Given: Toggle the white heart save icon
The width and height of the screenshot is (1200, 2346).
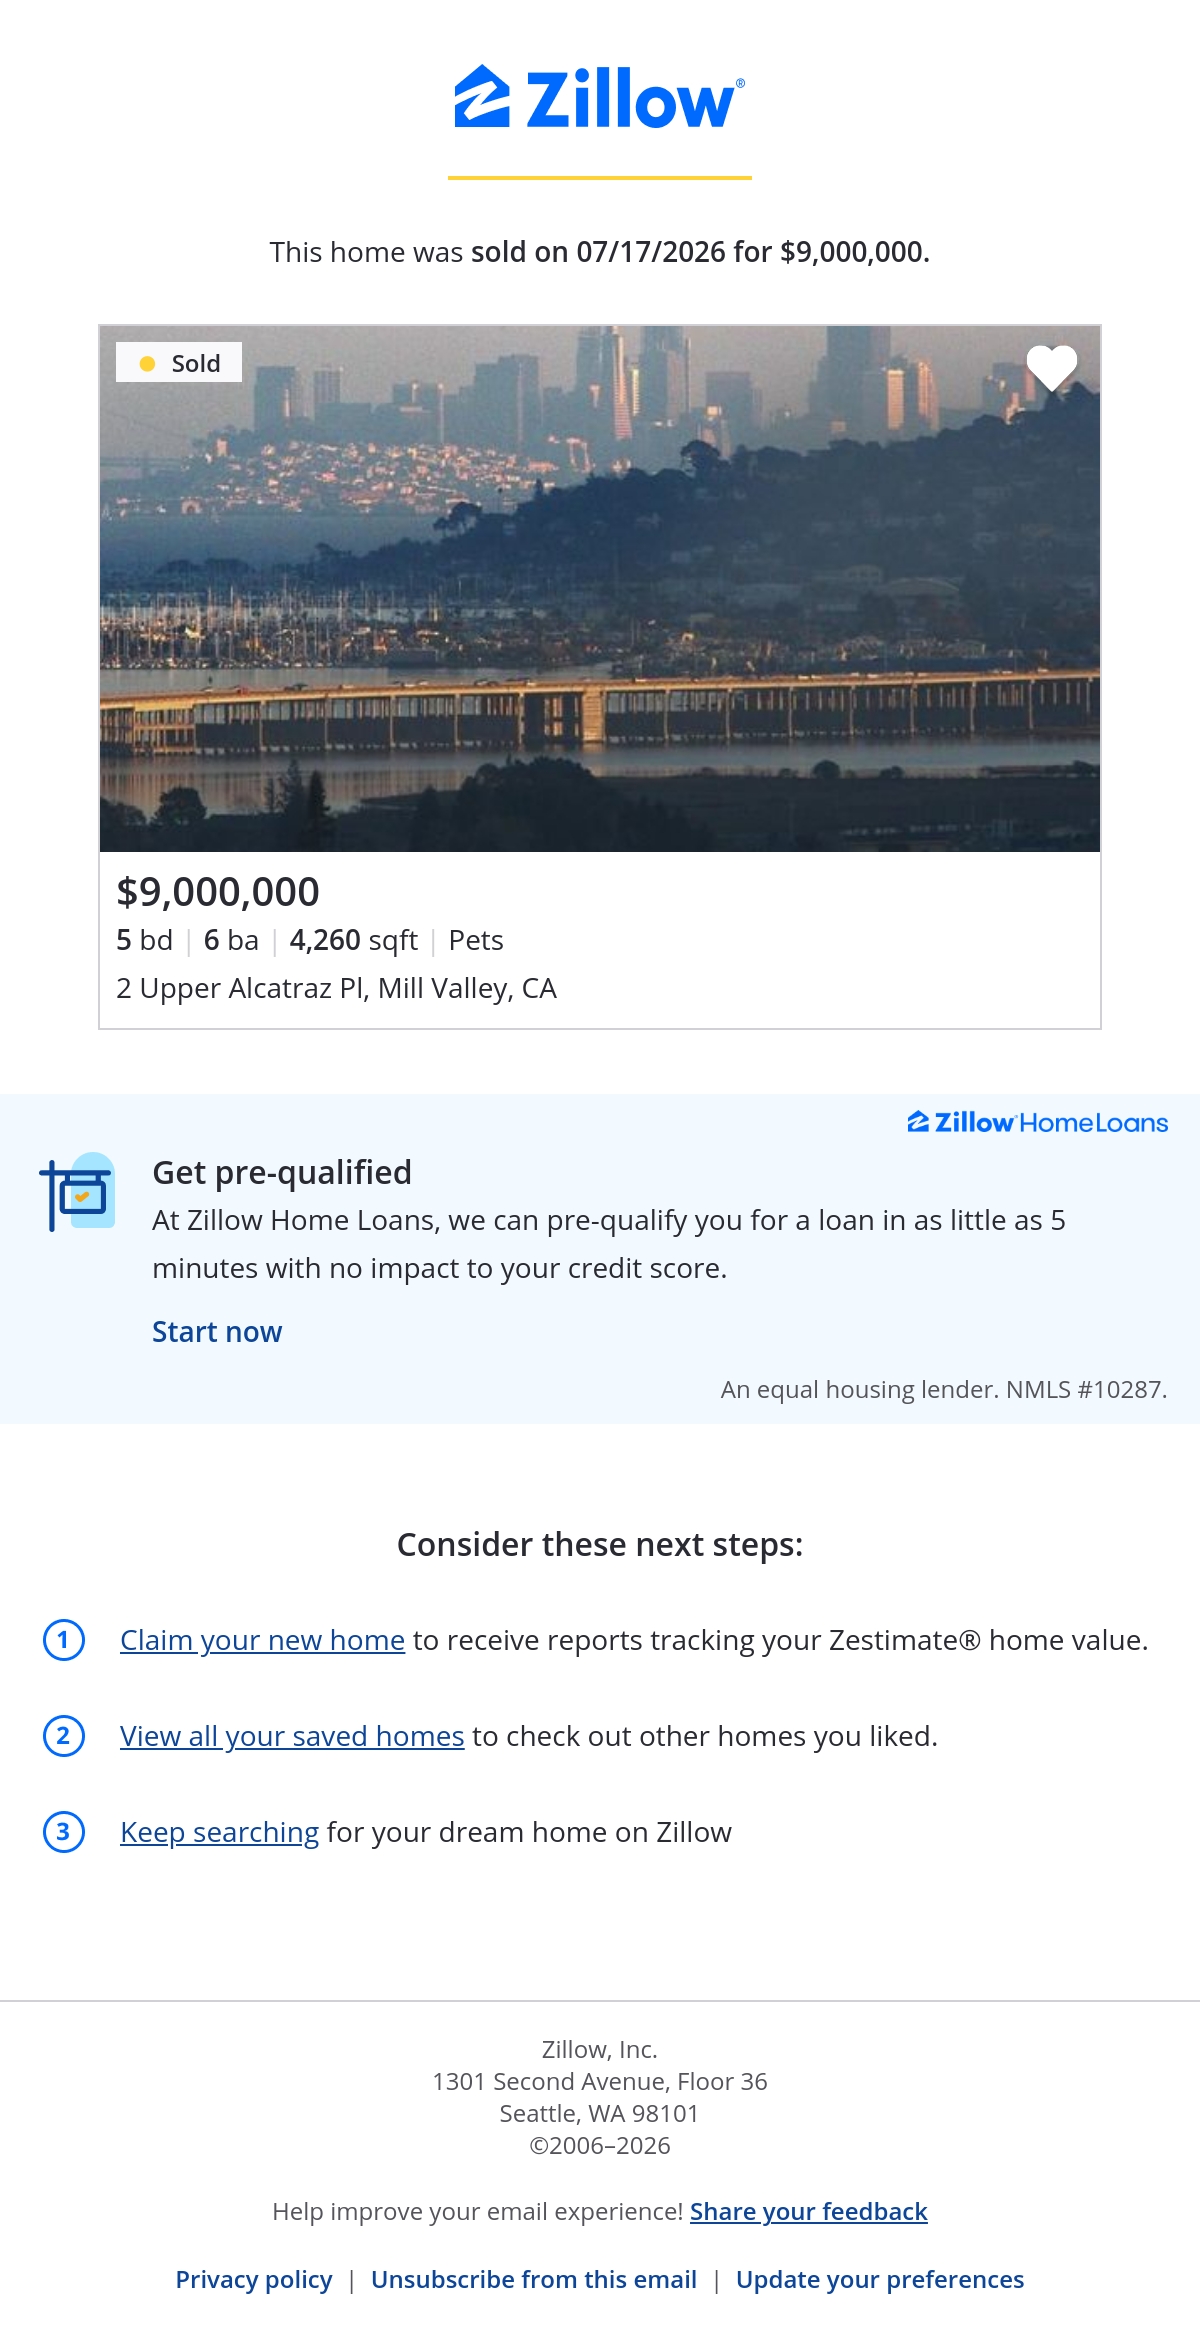Looking at the screenshot, I should click(1052, 367).
